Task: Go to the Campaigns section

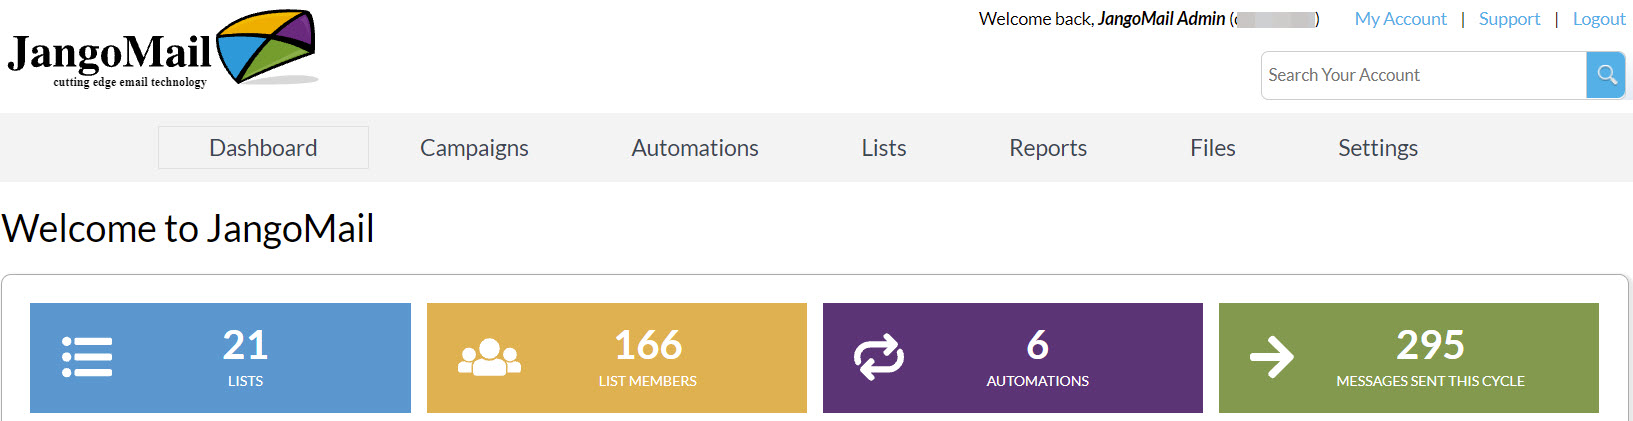Action: [474, 148]
